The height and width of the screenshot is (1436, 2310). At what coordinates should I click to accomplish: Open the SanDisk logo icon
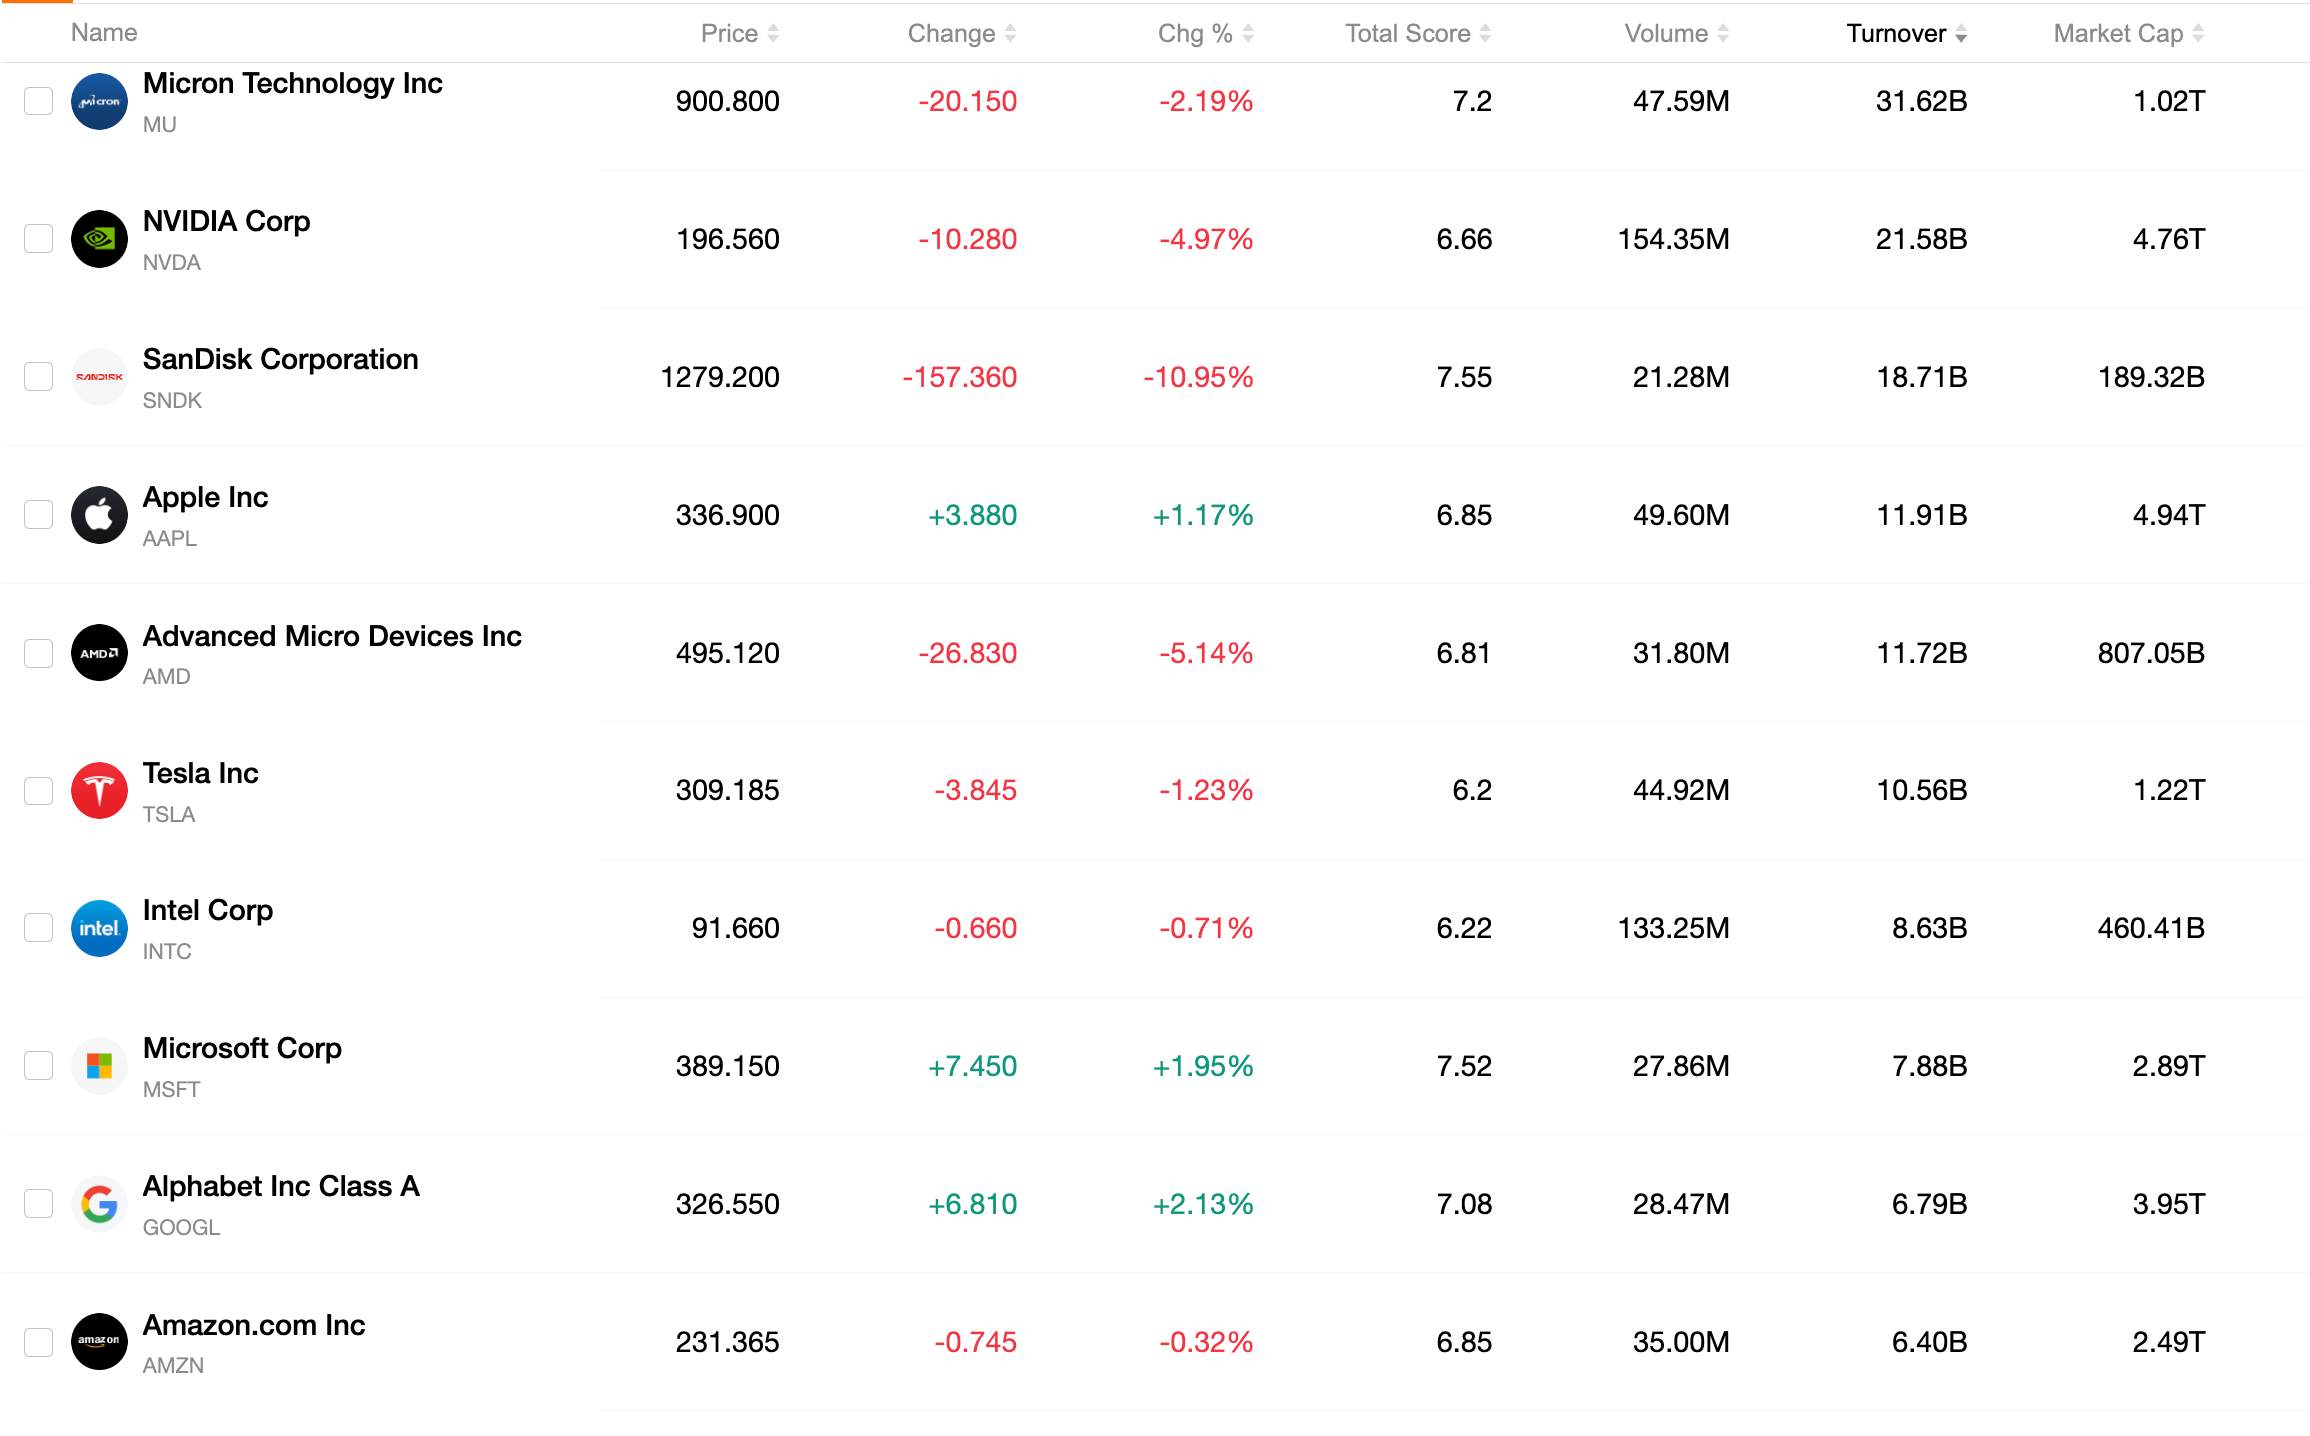coord(99,377)
